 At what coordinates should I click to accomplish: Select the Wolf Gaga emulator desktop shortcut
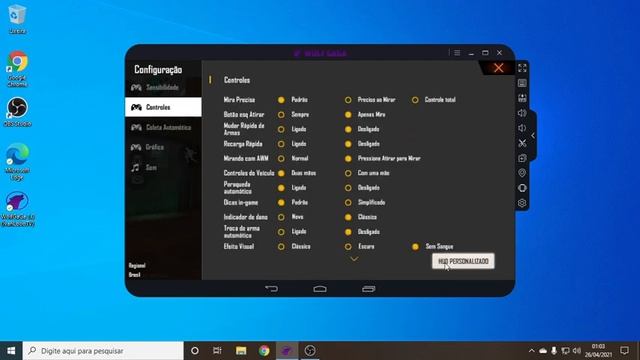17,209
